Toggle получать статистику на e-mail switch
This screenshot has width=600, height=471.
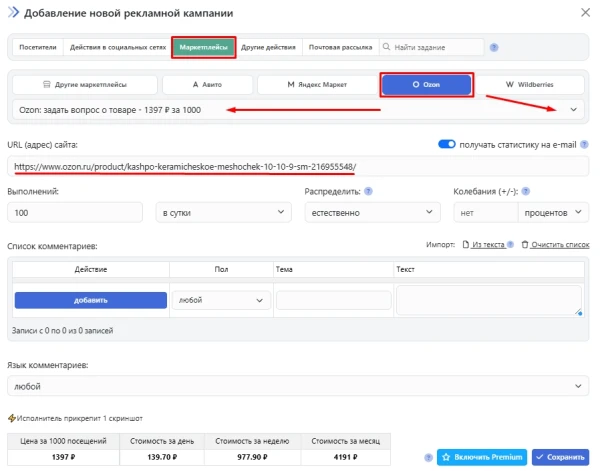447,145
